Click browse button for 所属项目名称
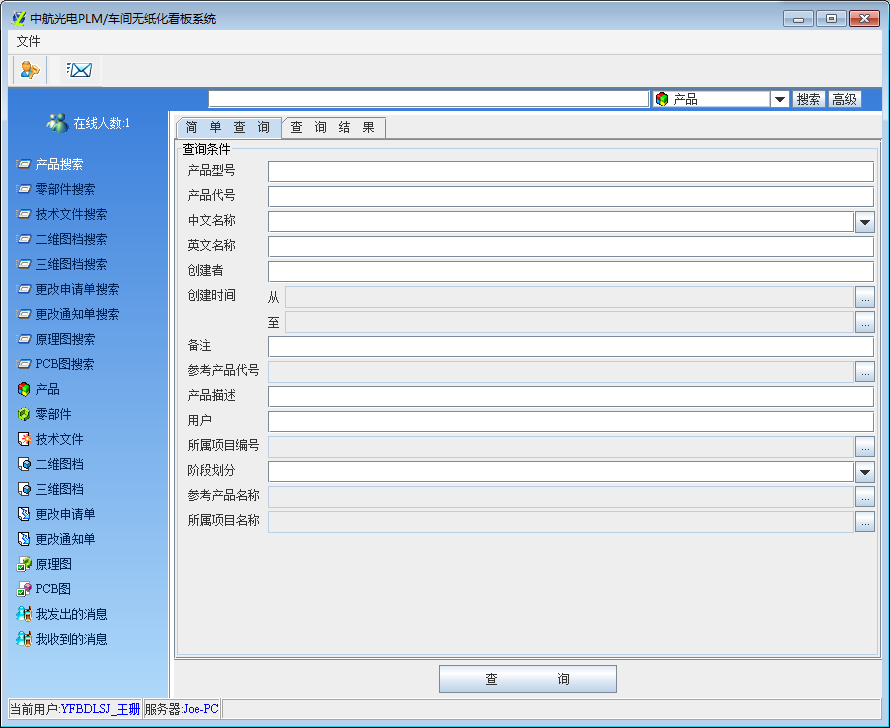Screen dimensions: 890x728 click(x=864, y=521)
